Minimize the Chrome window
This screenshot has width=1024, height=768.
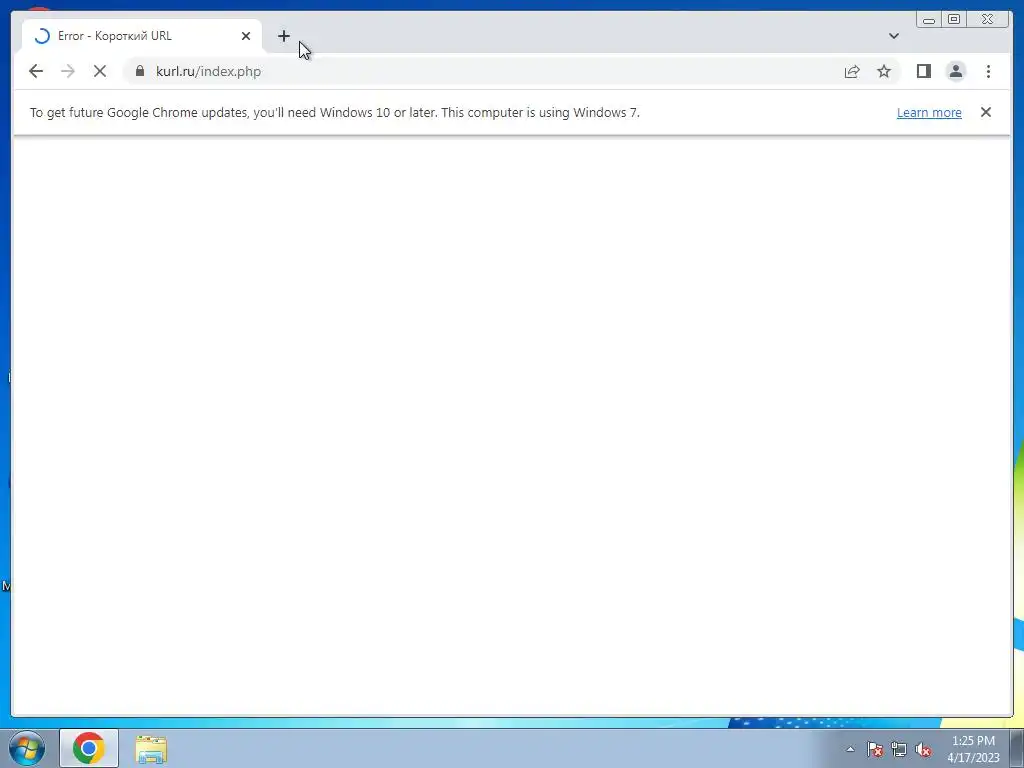coord(928,20)
